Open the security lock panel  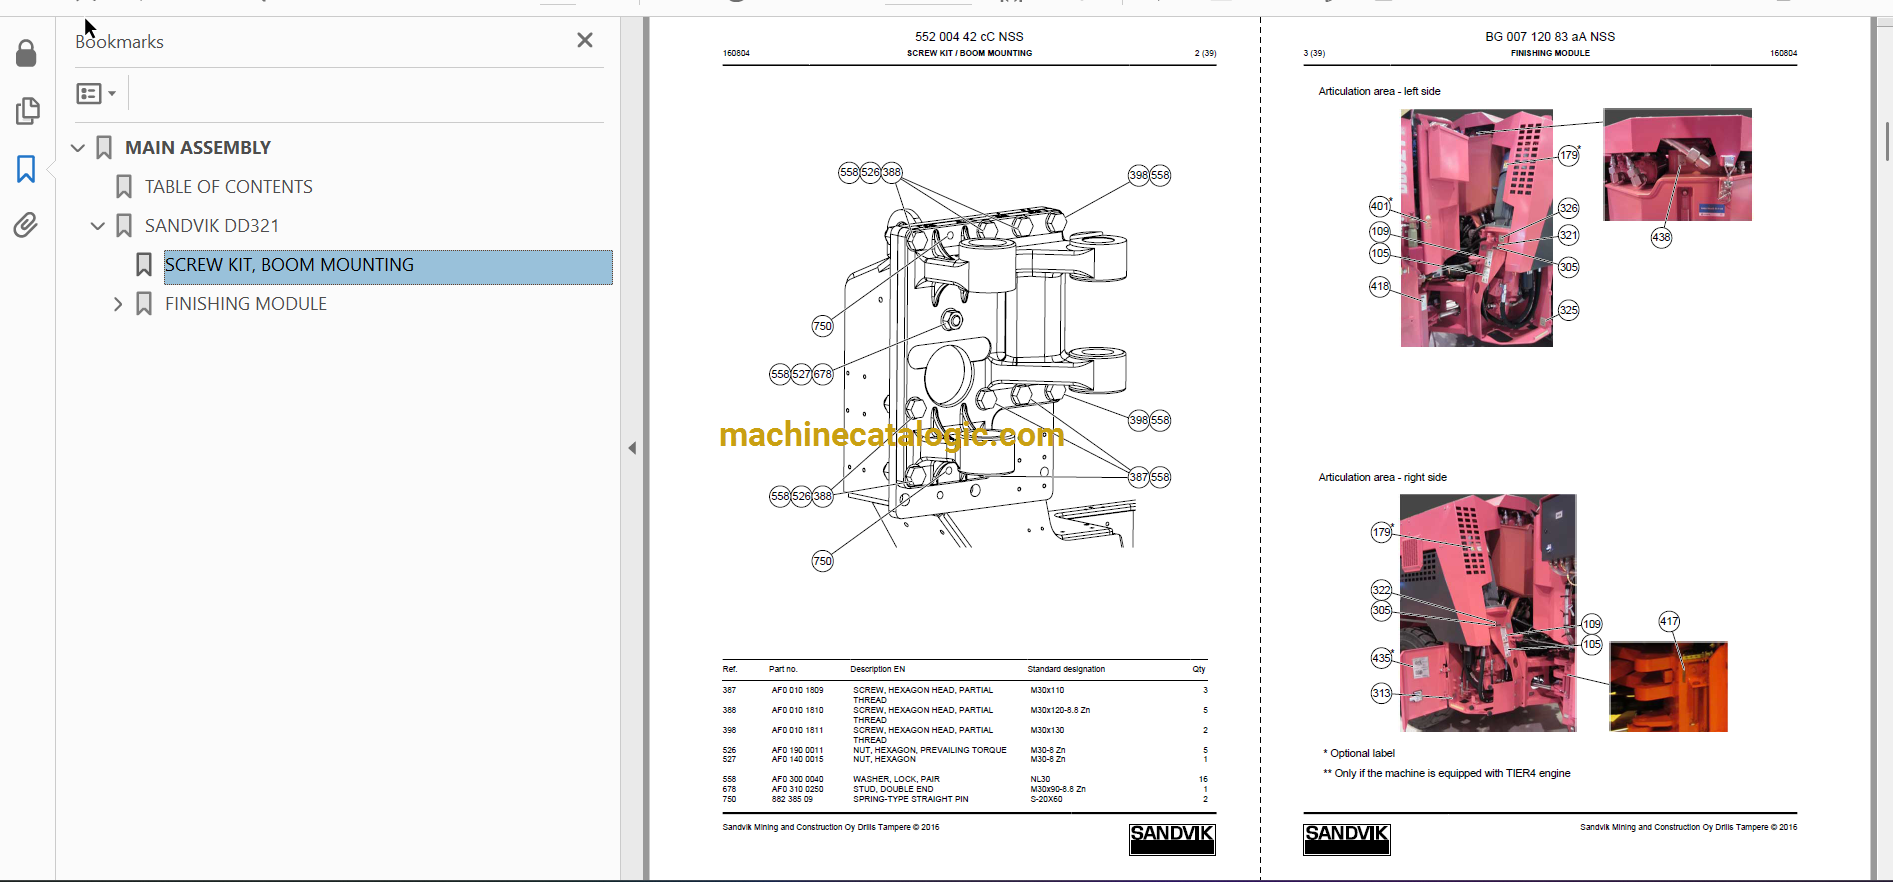click(27, 53)
